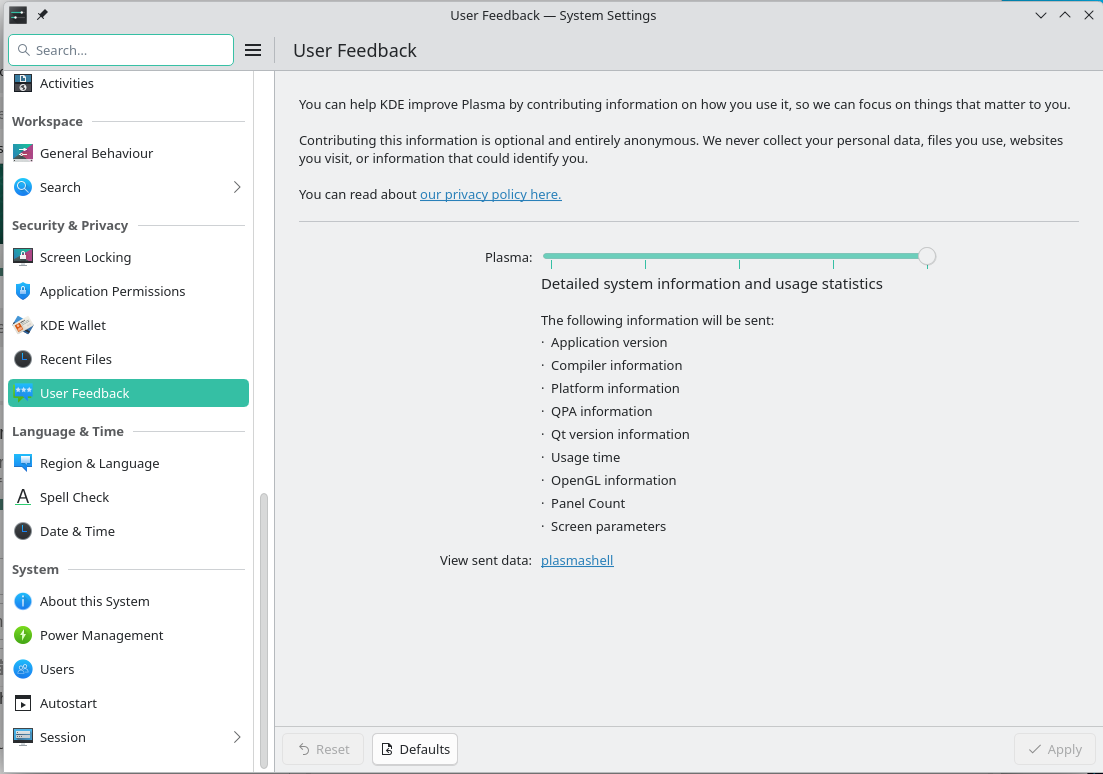The height and width of the screenshot is (774, 1103).
Task: Open General Behaviour settings icon
Action: point(23,153)
